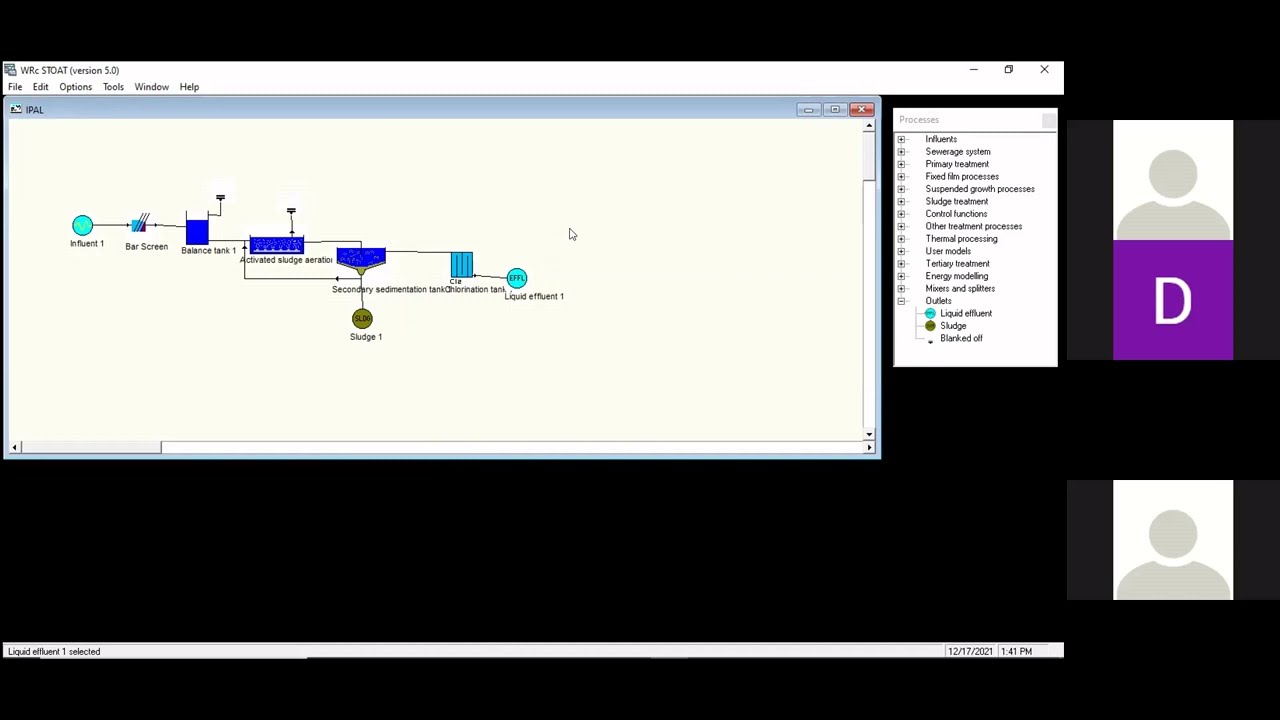Viewport: 1280px width, 720px height.
Task: Expand the Tertiary treatment node
Action: click(901, 264)
